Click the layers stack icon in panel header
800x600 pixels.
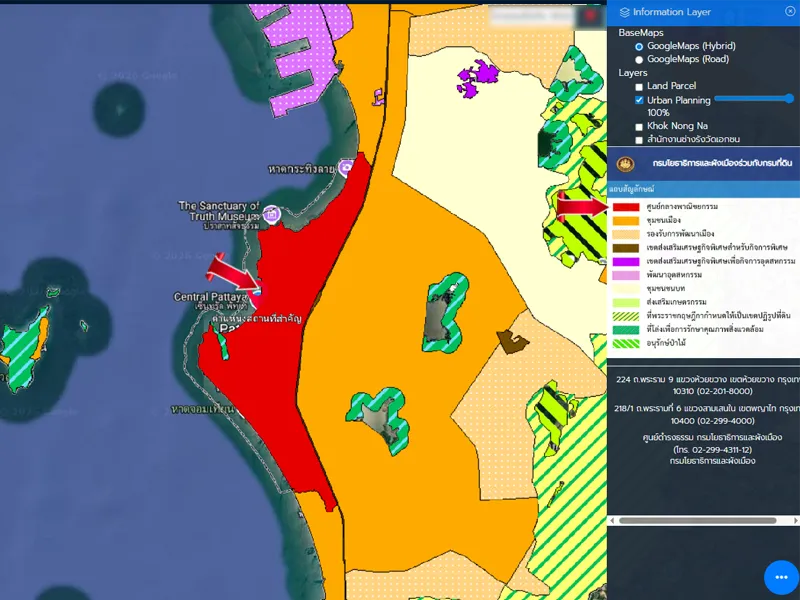click(x=625, y=12)
